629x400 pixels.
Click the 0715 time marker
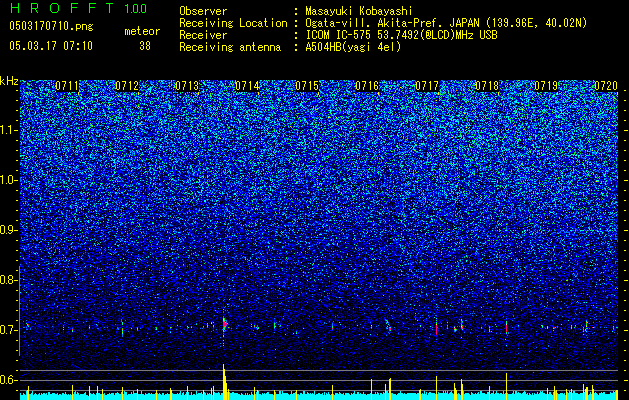tap(307, 86)
